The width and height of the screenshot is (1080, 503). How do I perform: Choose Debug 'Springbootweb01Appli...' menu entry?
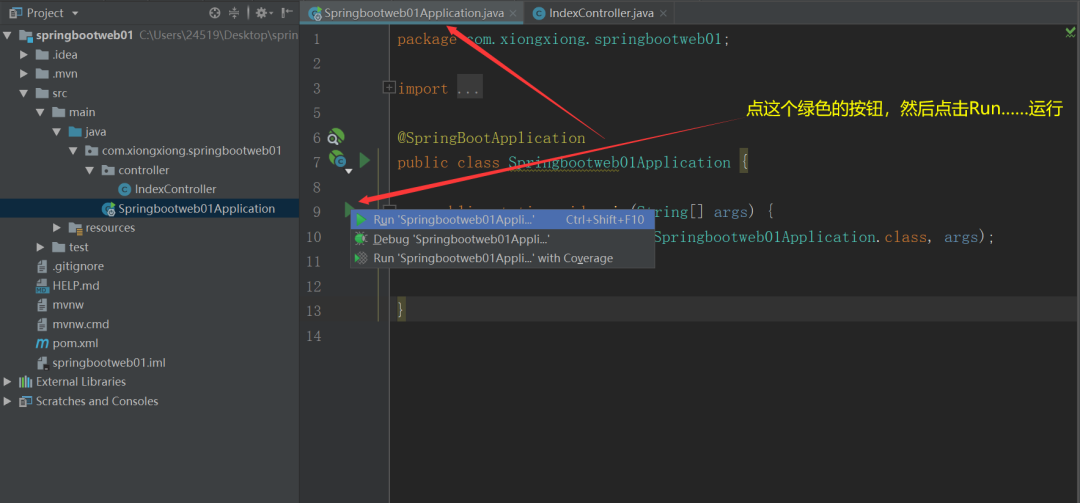tap(502, 239)
